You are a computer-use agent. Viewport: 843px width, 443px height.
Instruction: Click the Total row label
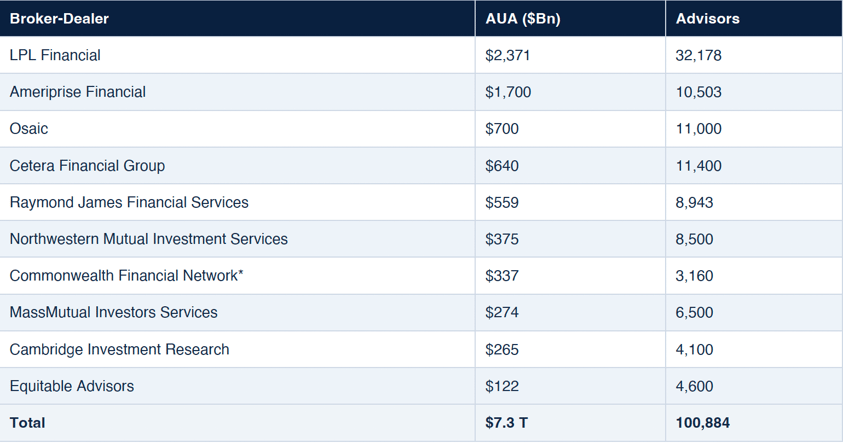tap(28, 423)
